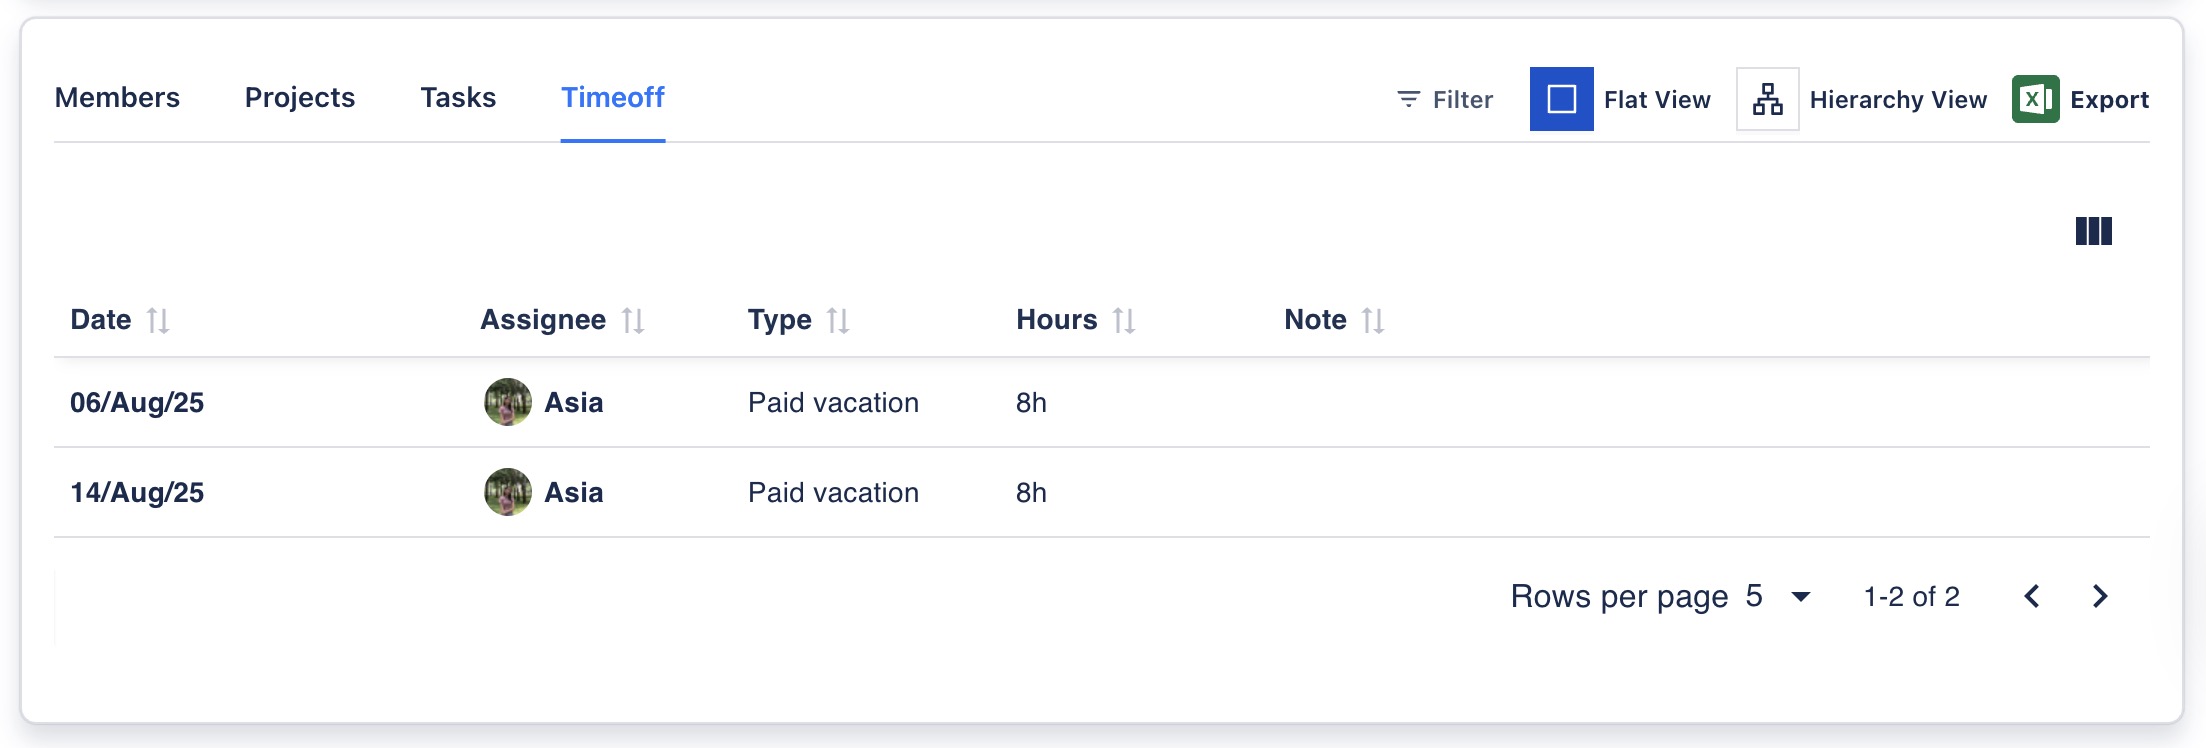The image size is (2206, 748).
Task: Go to the previous page arrow
Action: click(2032, 597)
